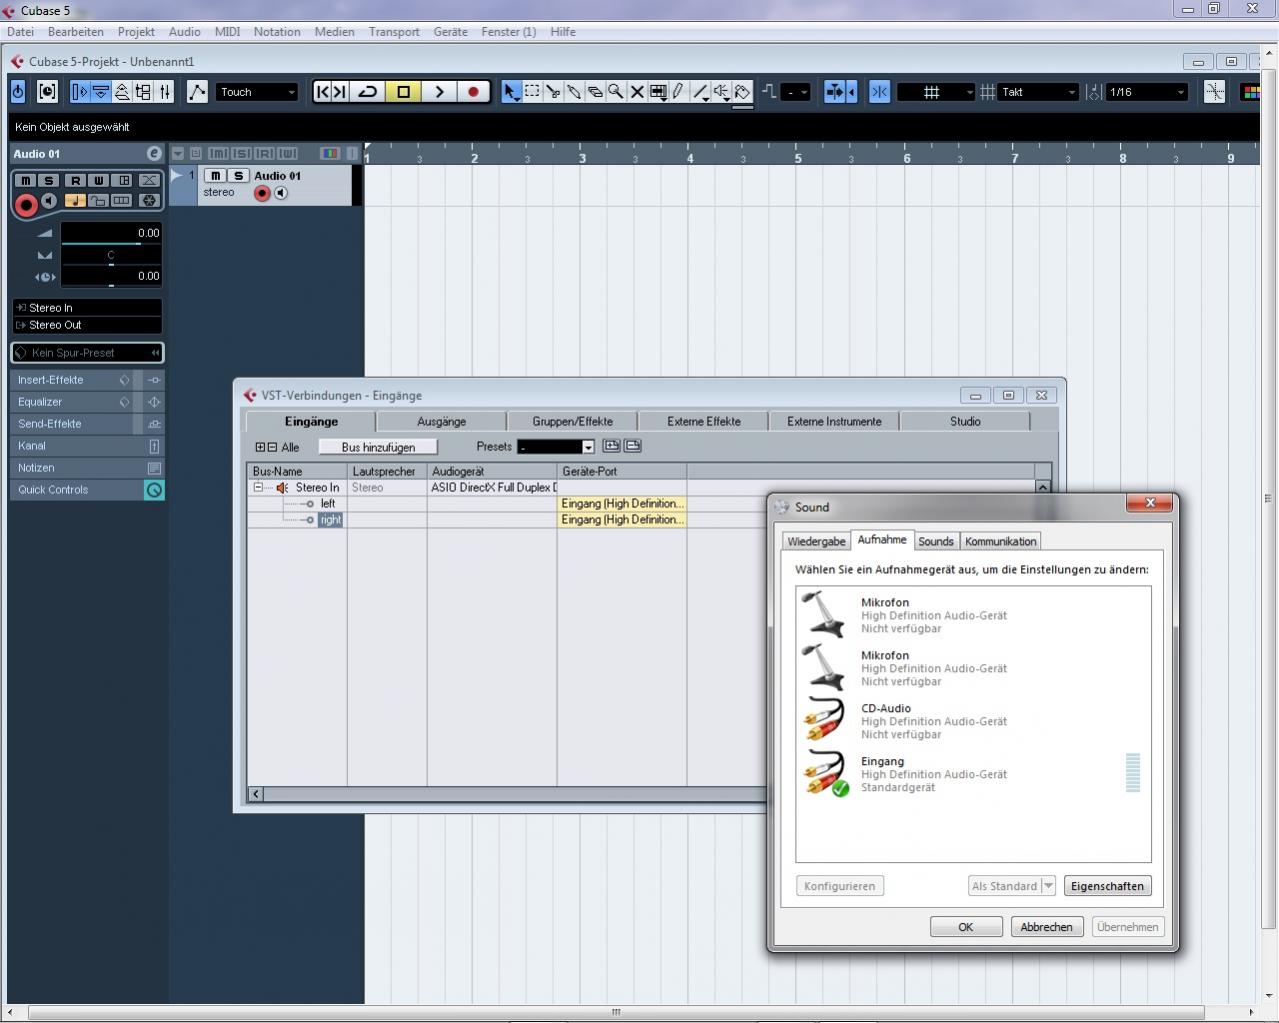Mute Audio 01 in track list

(x=215, y=176)
